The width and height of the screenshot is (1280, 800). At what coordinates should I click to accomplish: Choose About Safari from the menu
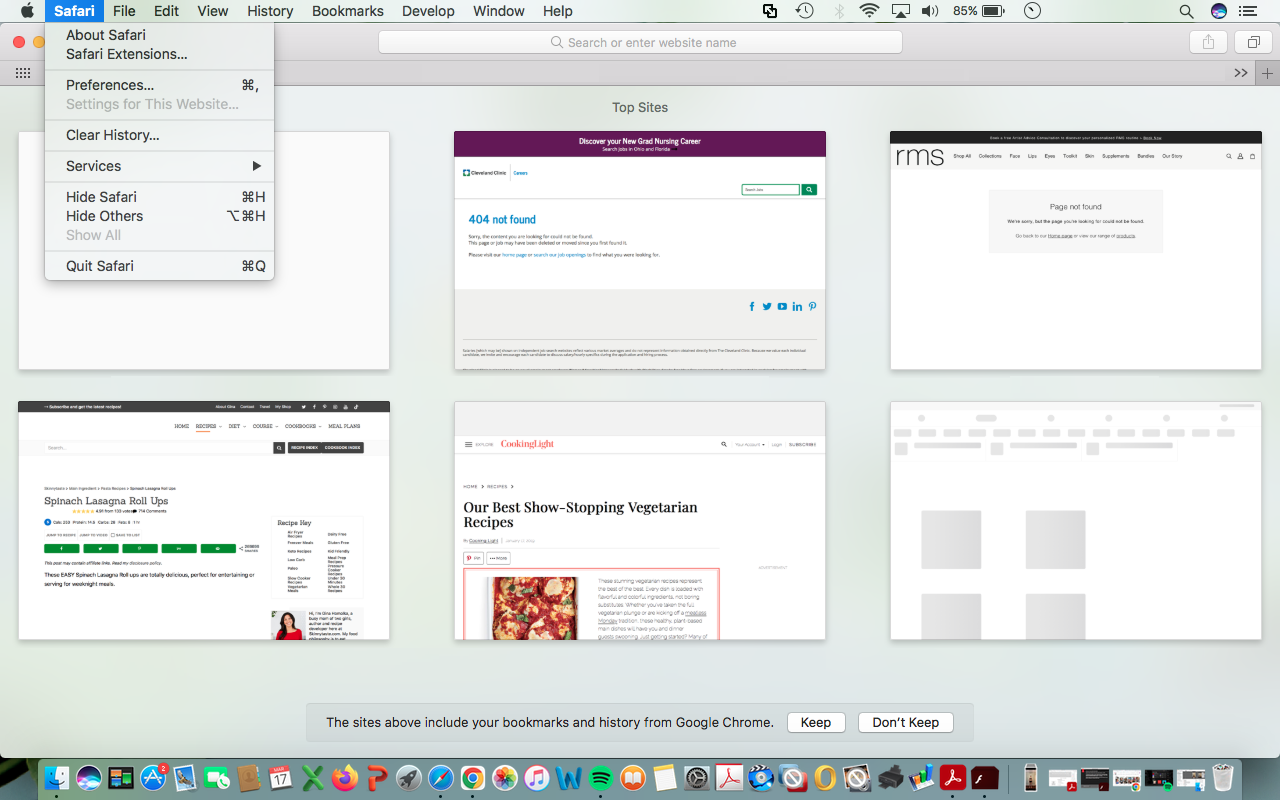pyautogui.click(x=159, y=35)
